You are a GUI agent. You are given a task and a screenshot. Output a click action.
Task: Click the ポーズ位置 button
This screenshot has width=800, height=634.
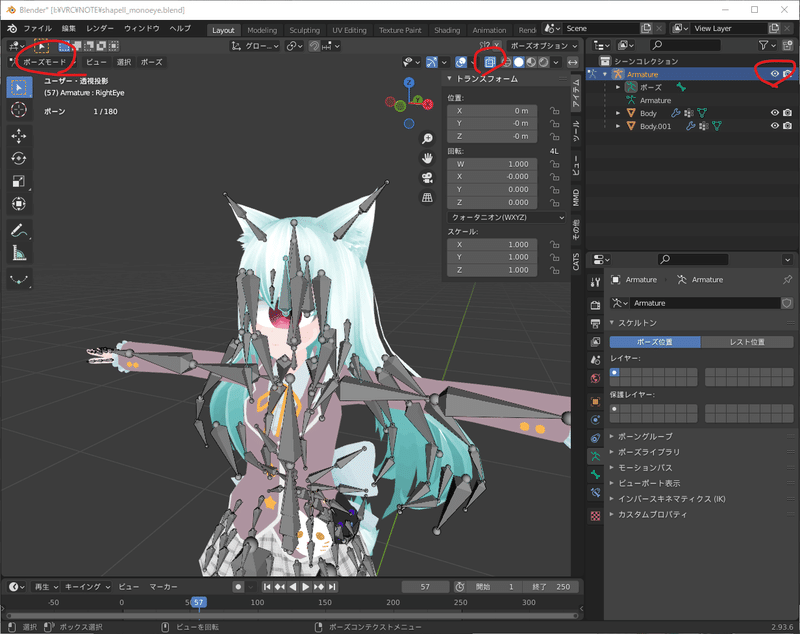(x=655, y=342)
